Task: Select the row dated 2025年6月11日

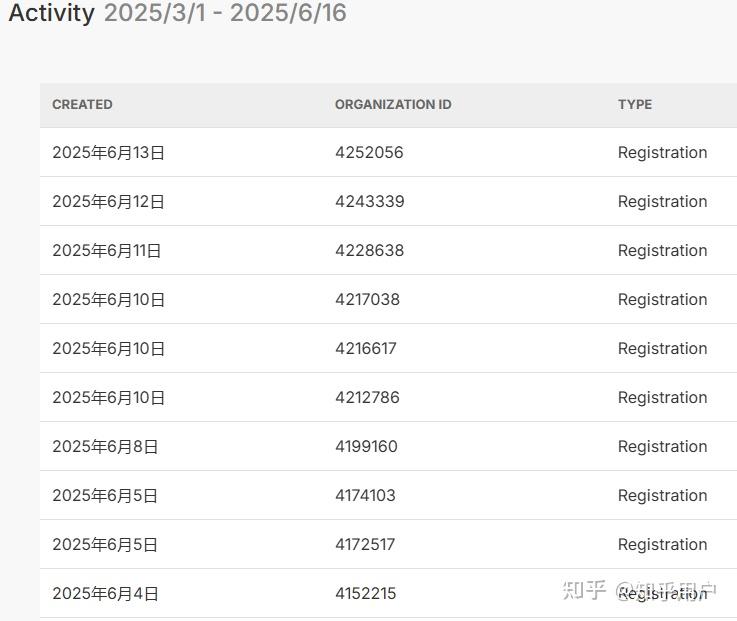Action: (x=388, y=250)
